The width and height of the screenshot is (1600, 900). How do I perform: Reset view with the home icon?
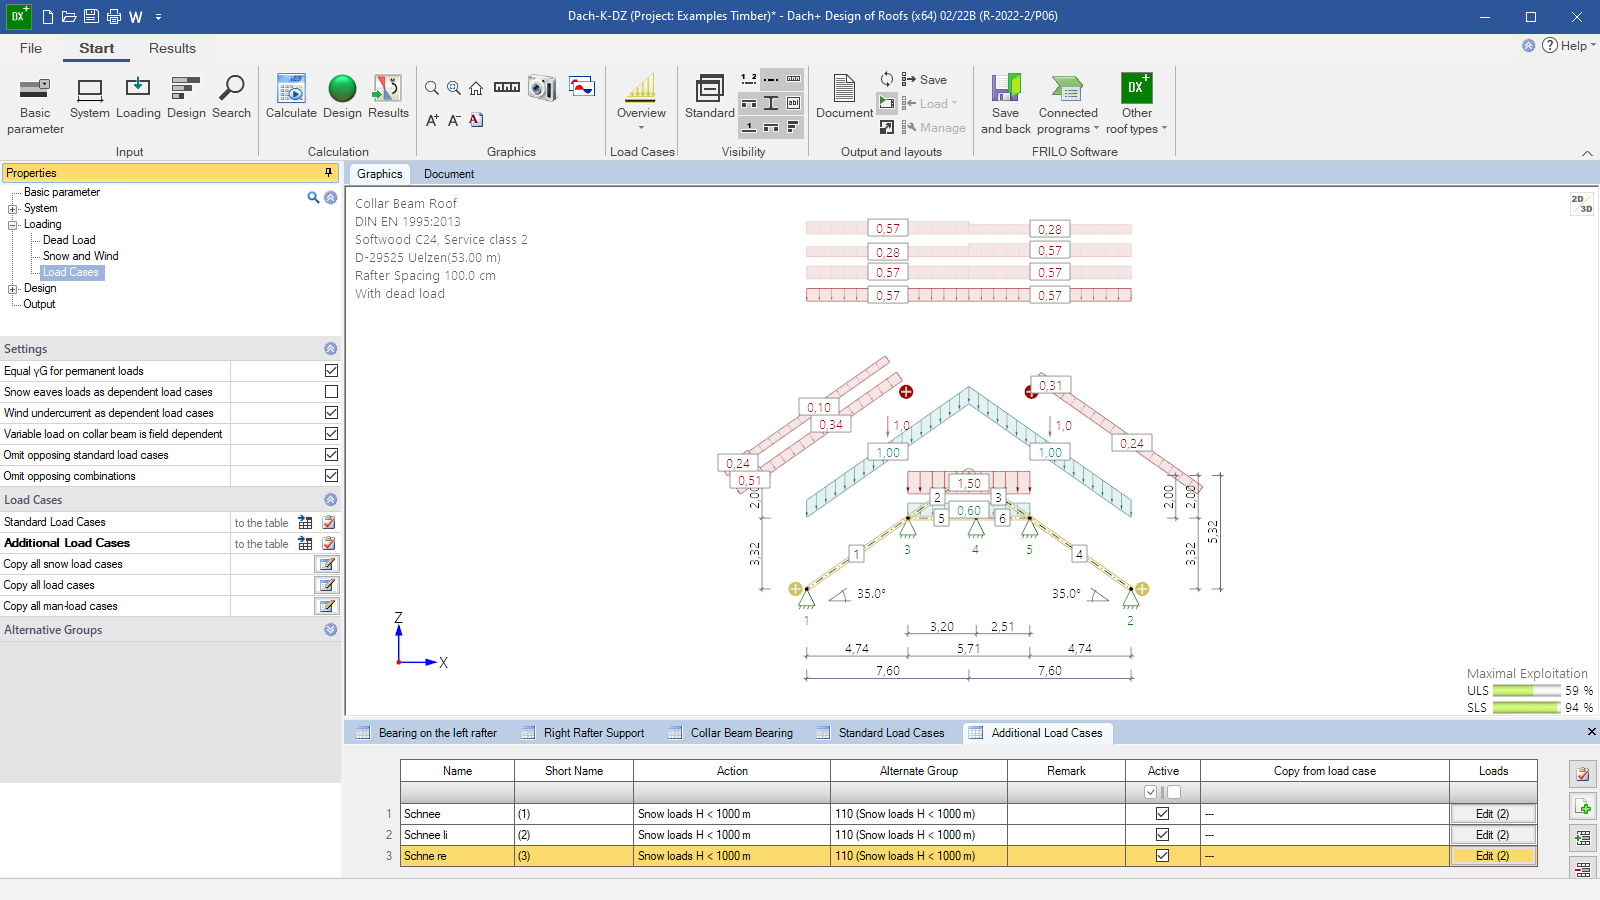[x=476, y=88]
